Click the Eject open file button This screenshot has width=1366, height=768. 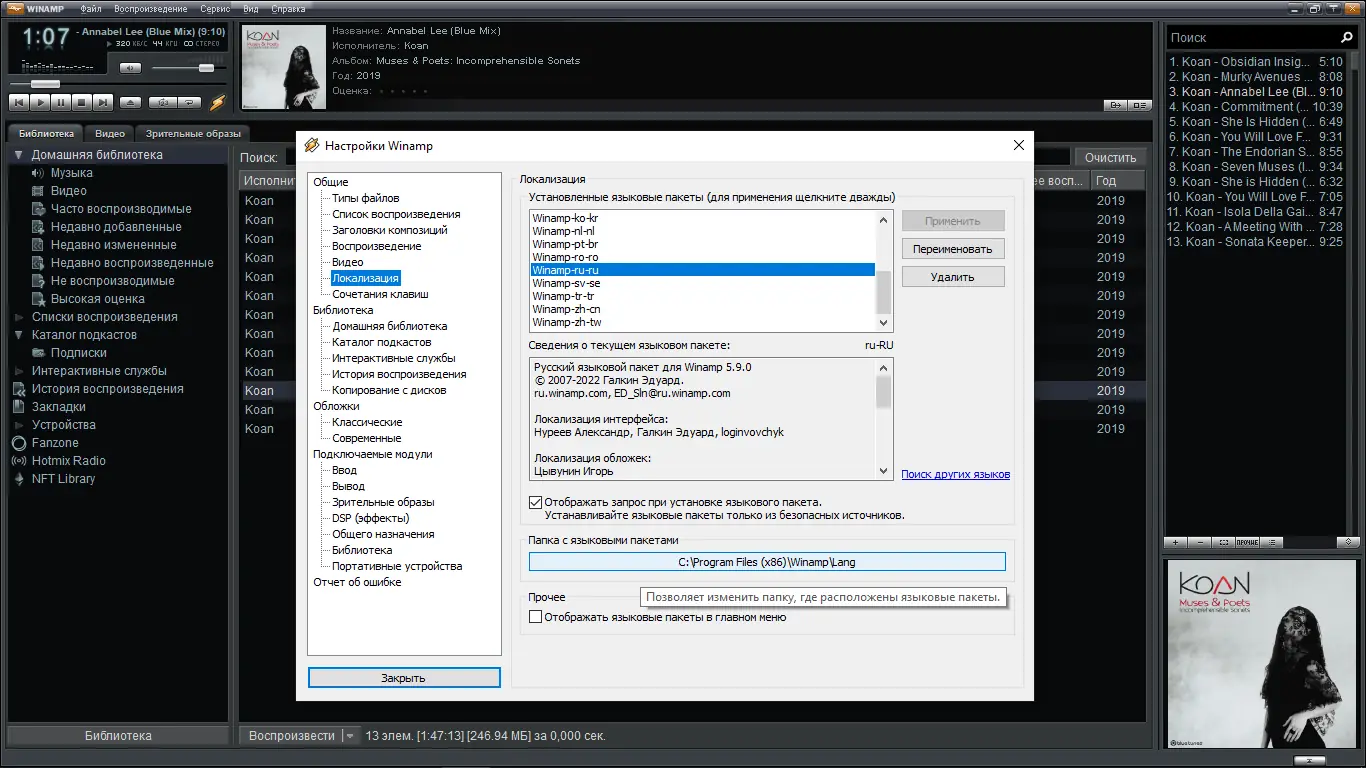131,102
